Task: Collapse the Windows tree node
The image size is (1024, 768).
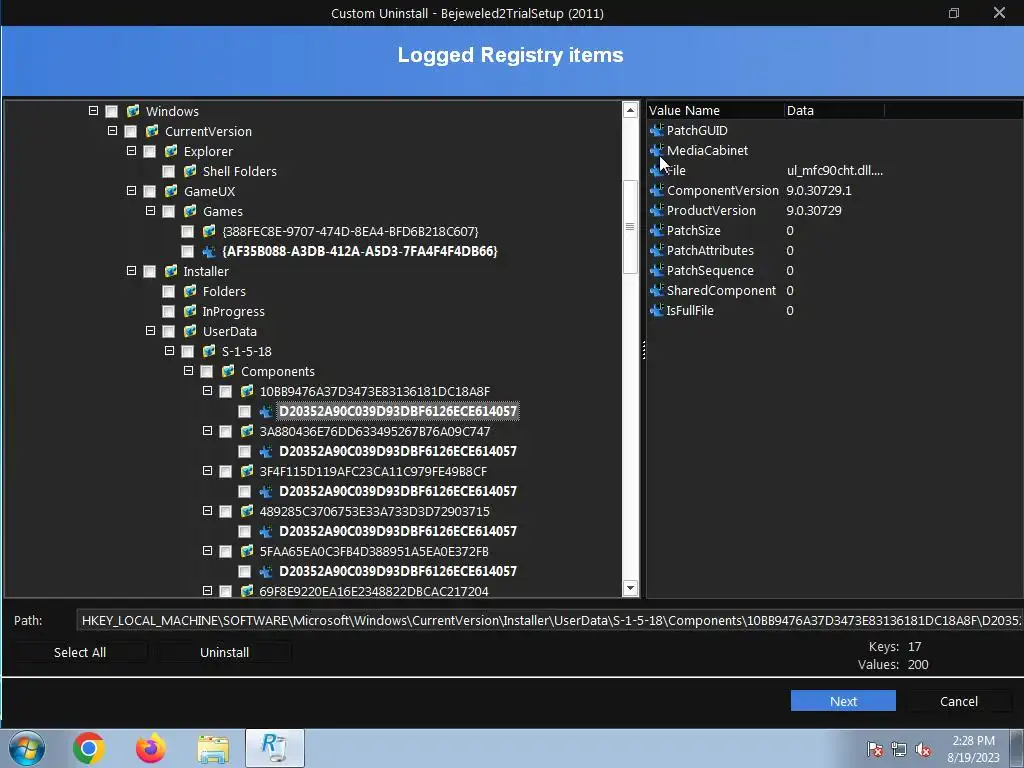Action: click(x=93, y=111)
